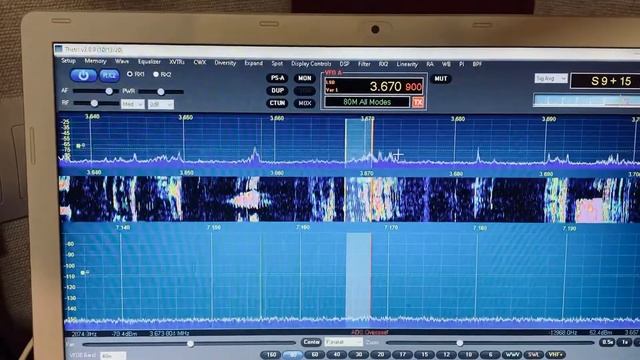Adjust the PWR drive slider
This screenshot has width=640, height=360.
[x=161, y=92]
